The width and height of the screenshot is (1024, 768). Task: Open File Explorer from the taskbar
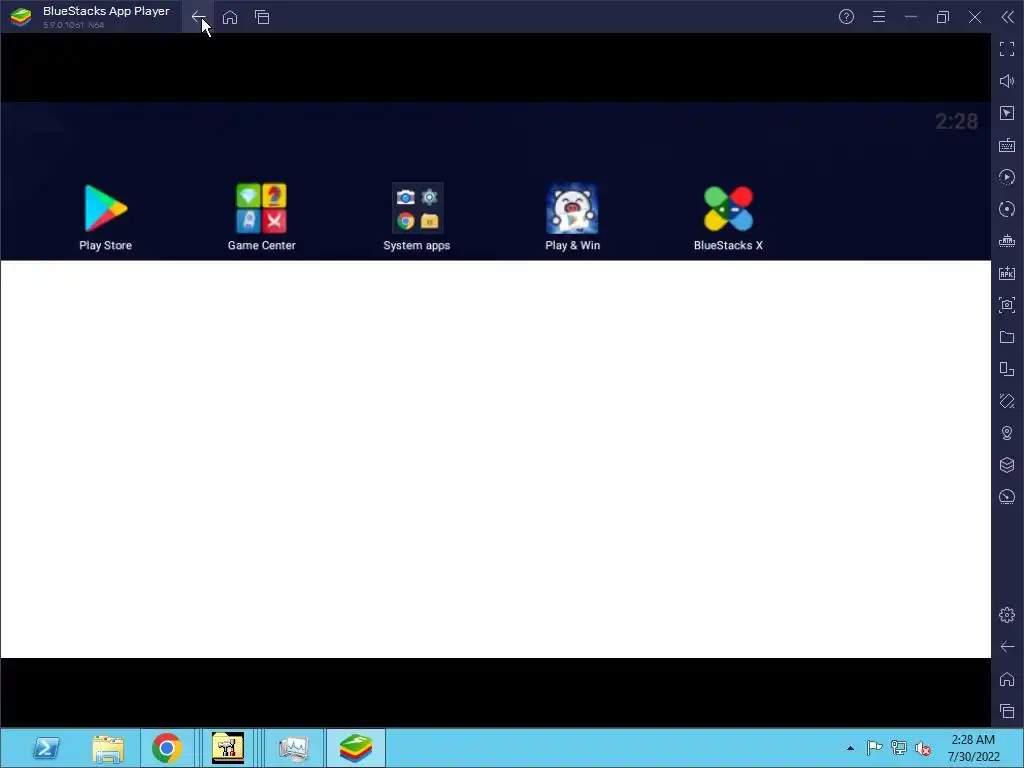point(108,748)
